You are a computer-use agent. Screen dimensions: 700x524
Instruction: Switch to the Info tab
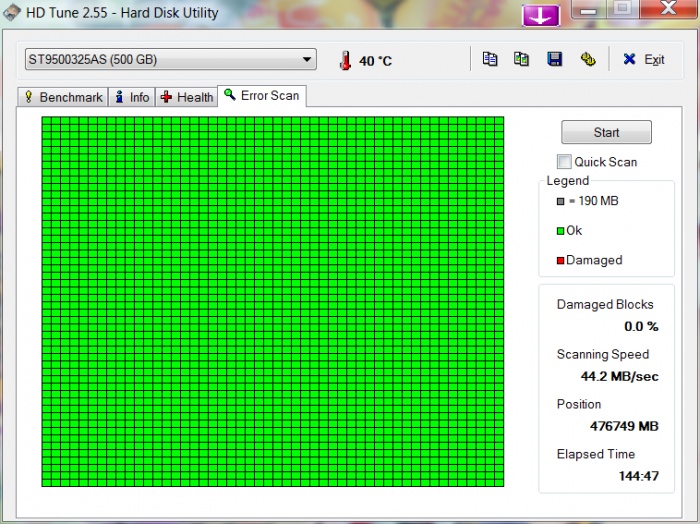pos(132,97)
